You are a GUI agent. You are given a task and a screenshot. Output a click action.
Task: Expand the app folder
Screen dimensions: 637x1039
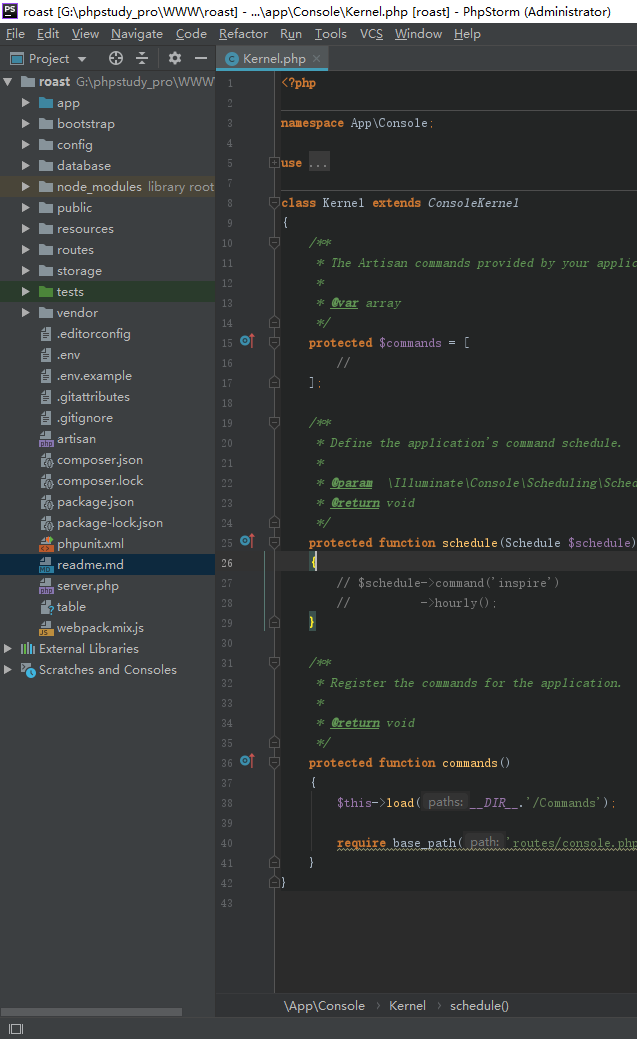24,102
